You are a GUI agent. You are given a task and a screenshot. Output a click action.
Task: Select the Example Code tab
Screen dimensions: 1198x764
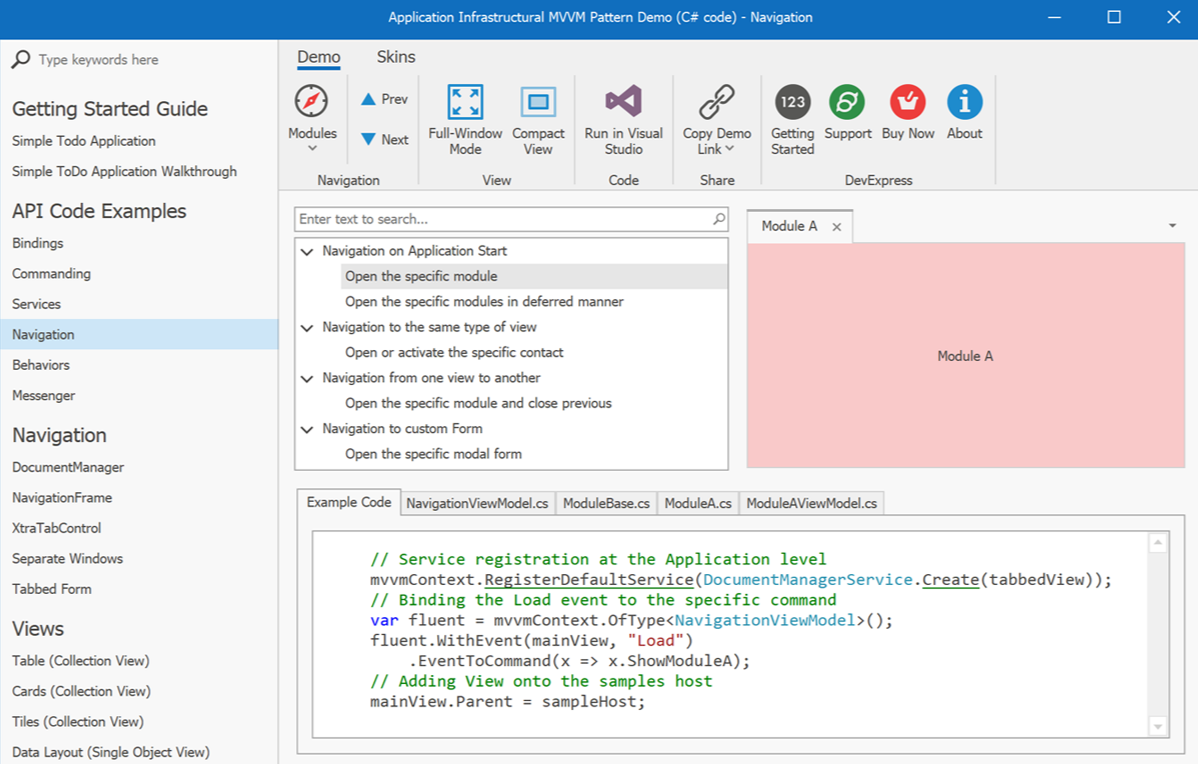pyautogui.click(x=348, y=502)
